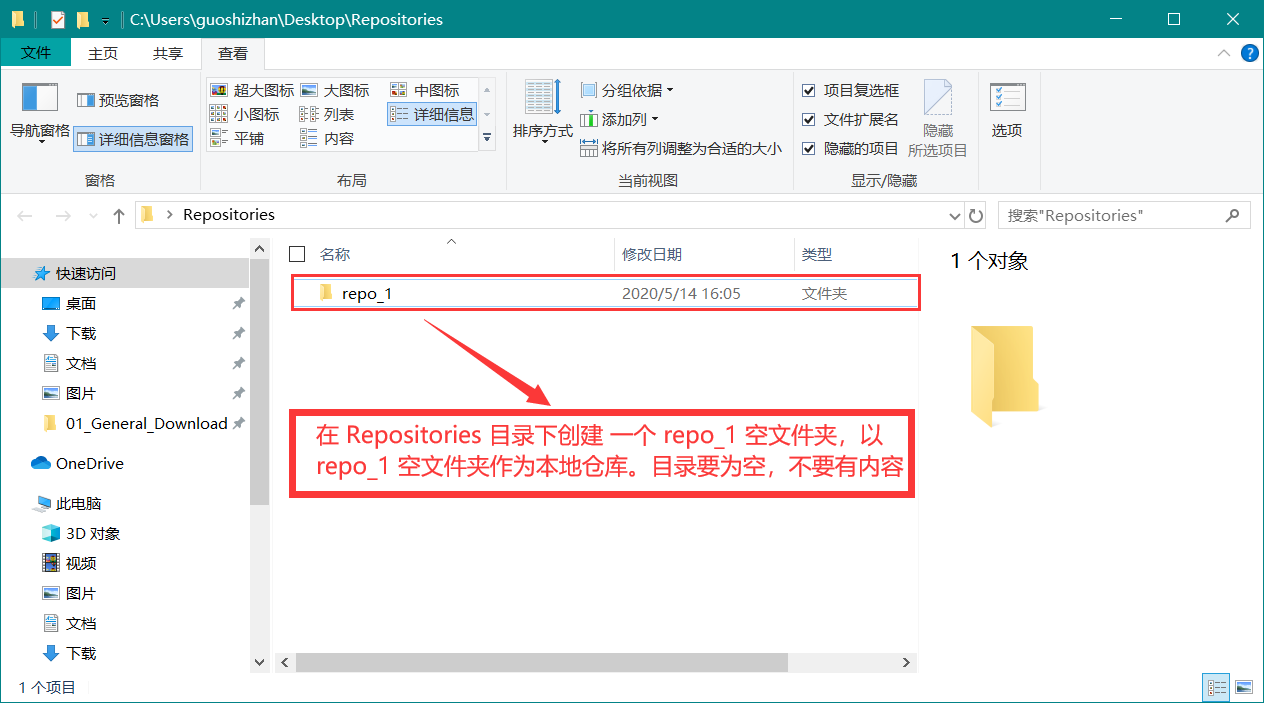Viewport: 1264px width, 703px height.
Task: Expand the Group by (分组依据) dropdown
Action: (627, 90)
